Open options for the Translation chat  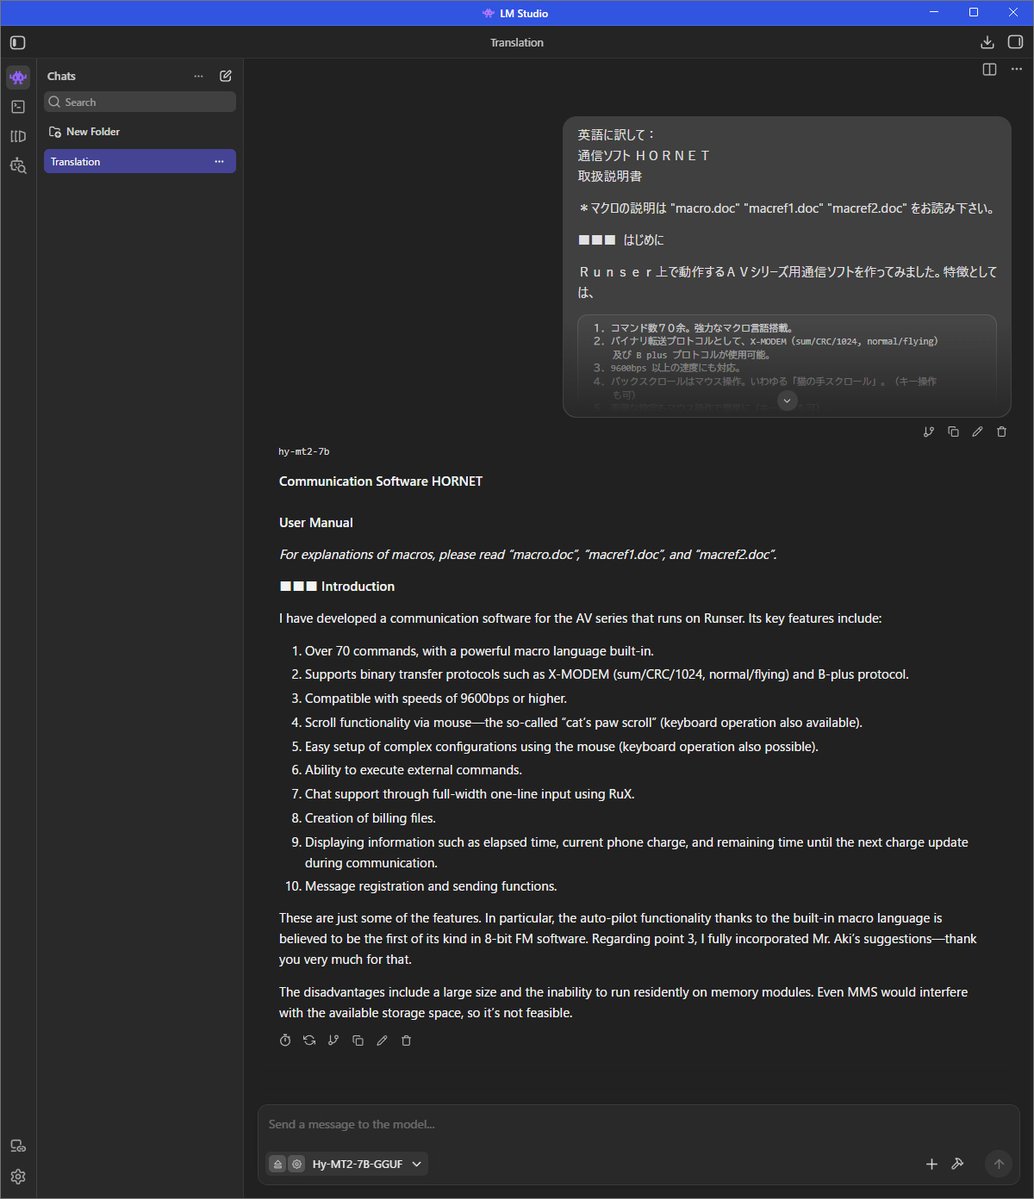click(x=219, y=161)
